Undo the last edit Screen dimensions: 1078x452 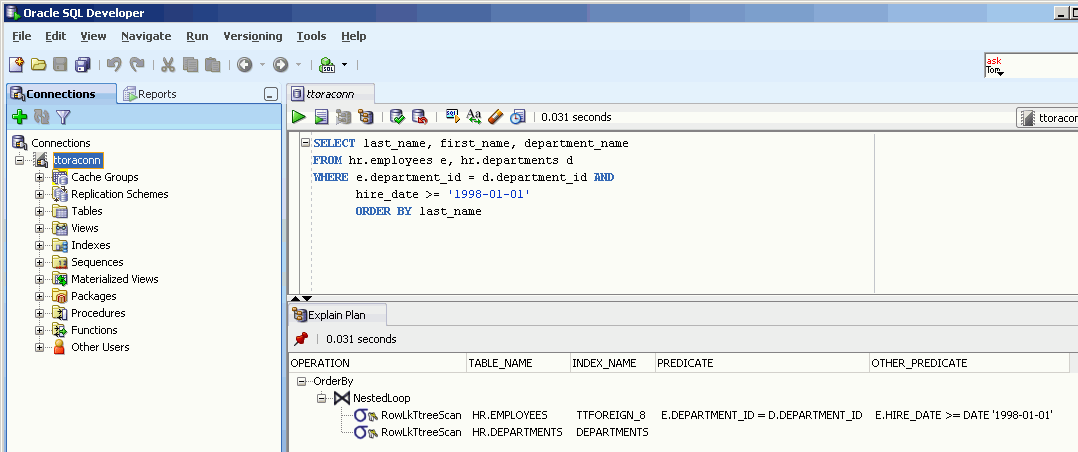[x=114, y=65]
